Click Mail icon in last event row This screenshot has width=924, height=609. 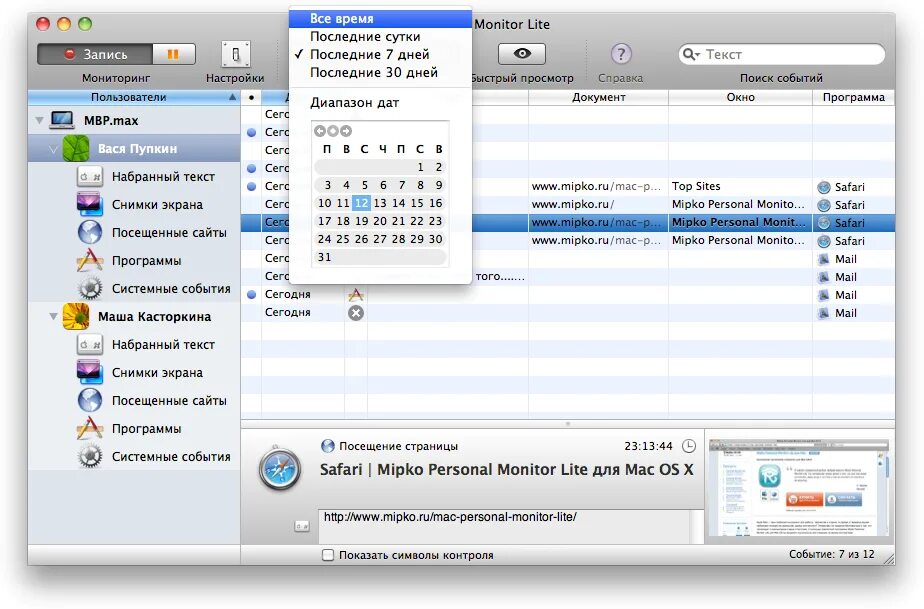(824, 313)
